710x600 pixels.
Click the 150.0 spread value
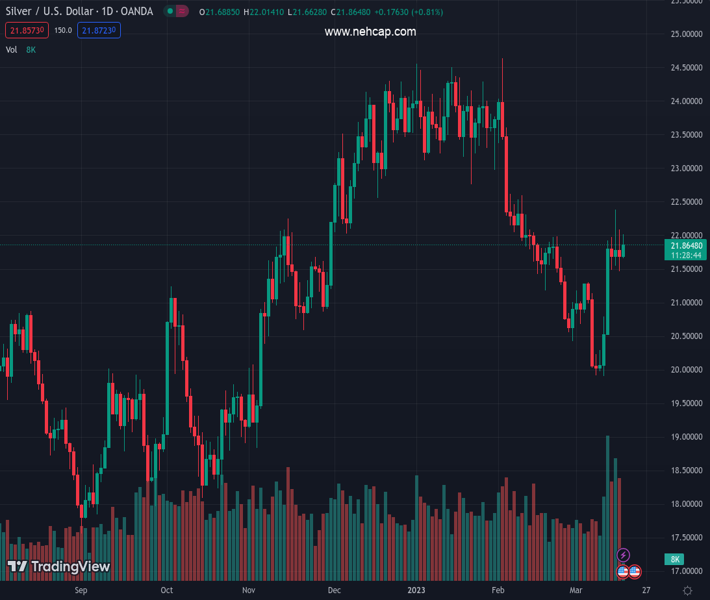click(x=63, y=30)
